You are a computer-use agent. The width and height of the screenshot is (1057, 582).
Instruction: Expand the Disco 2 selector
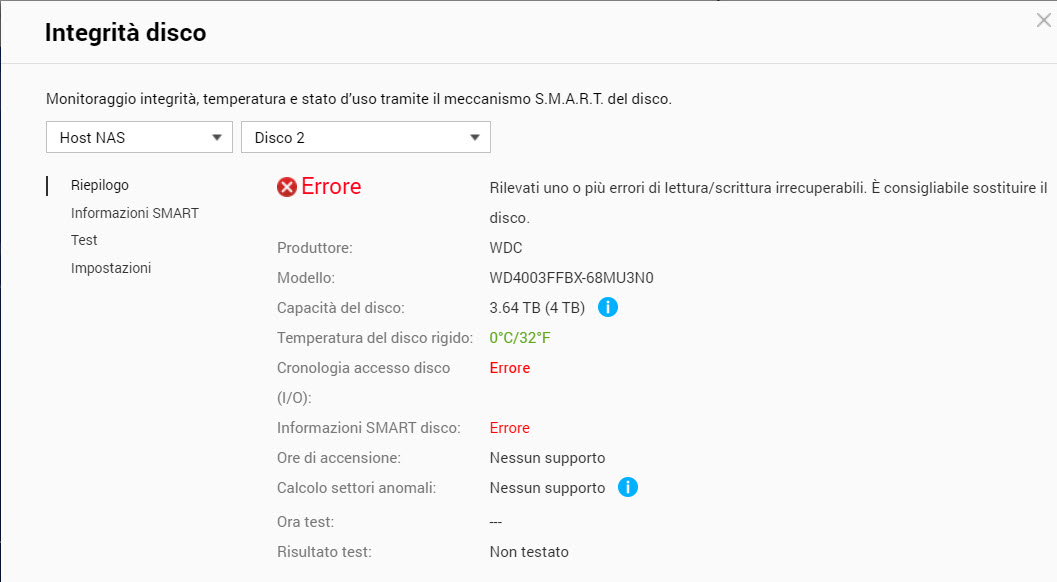pyautogui.click(x=365, y=138)
